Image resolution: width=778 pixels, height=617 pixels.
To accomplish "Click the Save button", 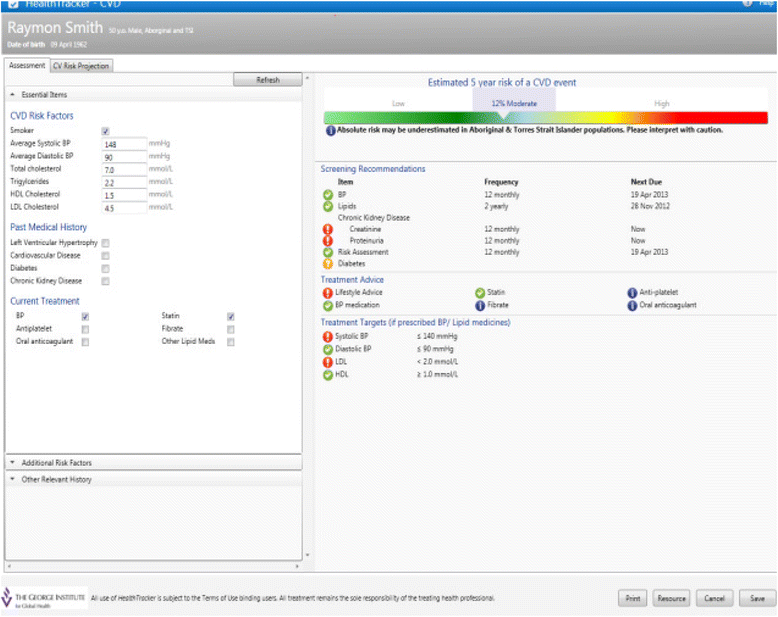I will [757, 598].
